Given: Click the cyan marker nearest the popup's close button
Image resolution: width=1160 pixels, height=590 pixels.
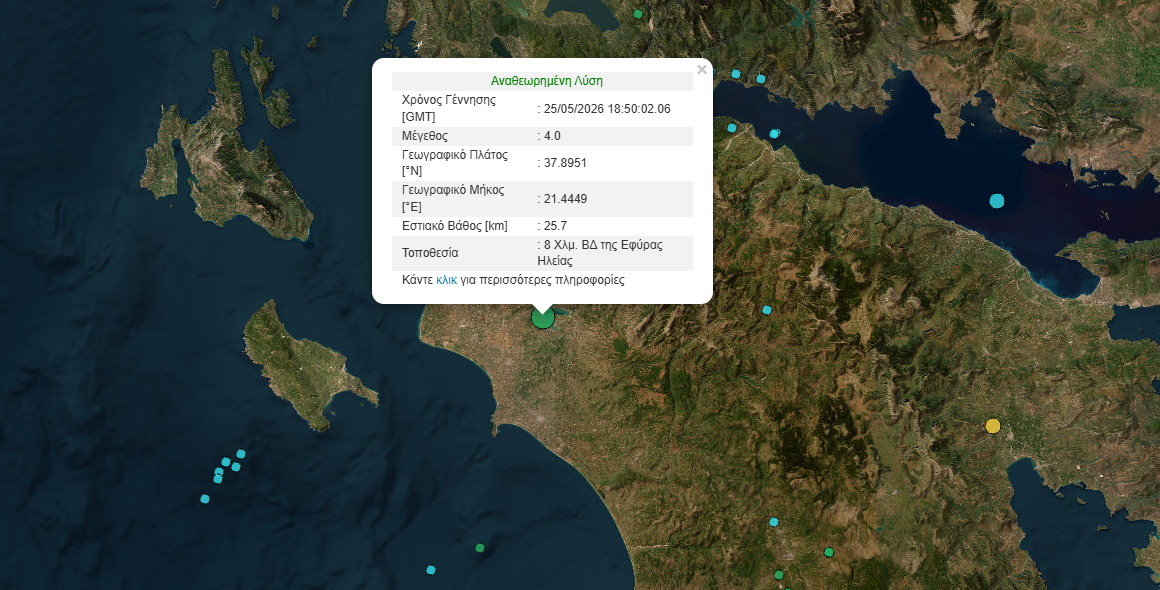Looking at the screenshot, I should pyautogui.click(x=735, y=74).
